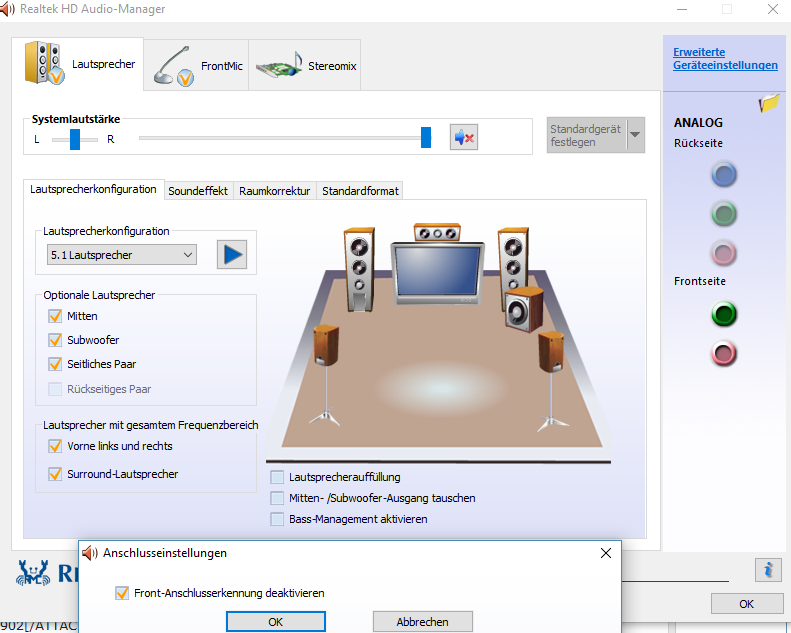The image size is (791, 633).
Task: Click the blue rear panel audio jack
Action: 724,175
